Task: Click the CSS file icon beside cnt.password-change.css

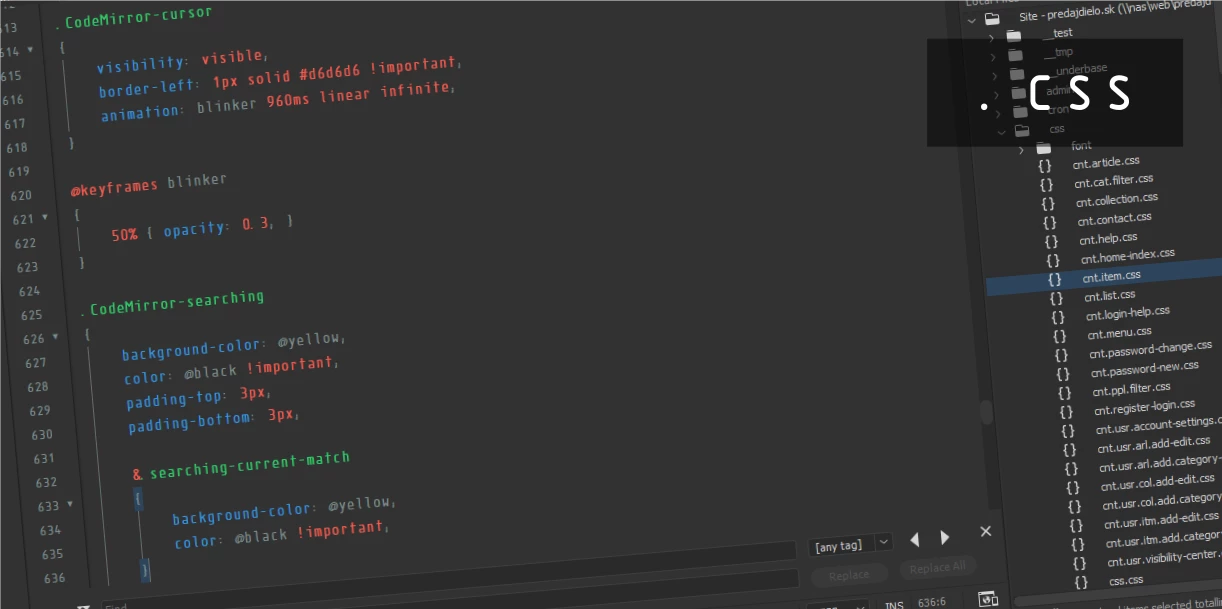Action: [x=1063, y=355]
